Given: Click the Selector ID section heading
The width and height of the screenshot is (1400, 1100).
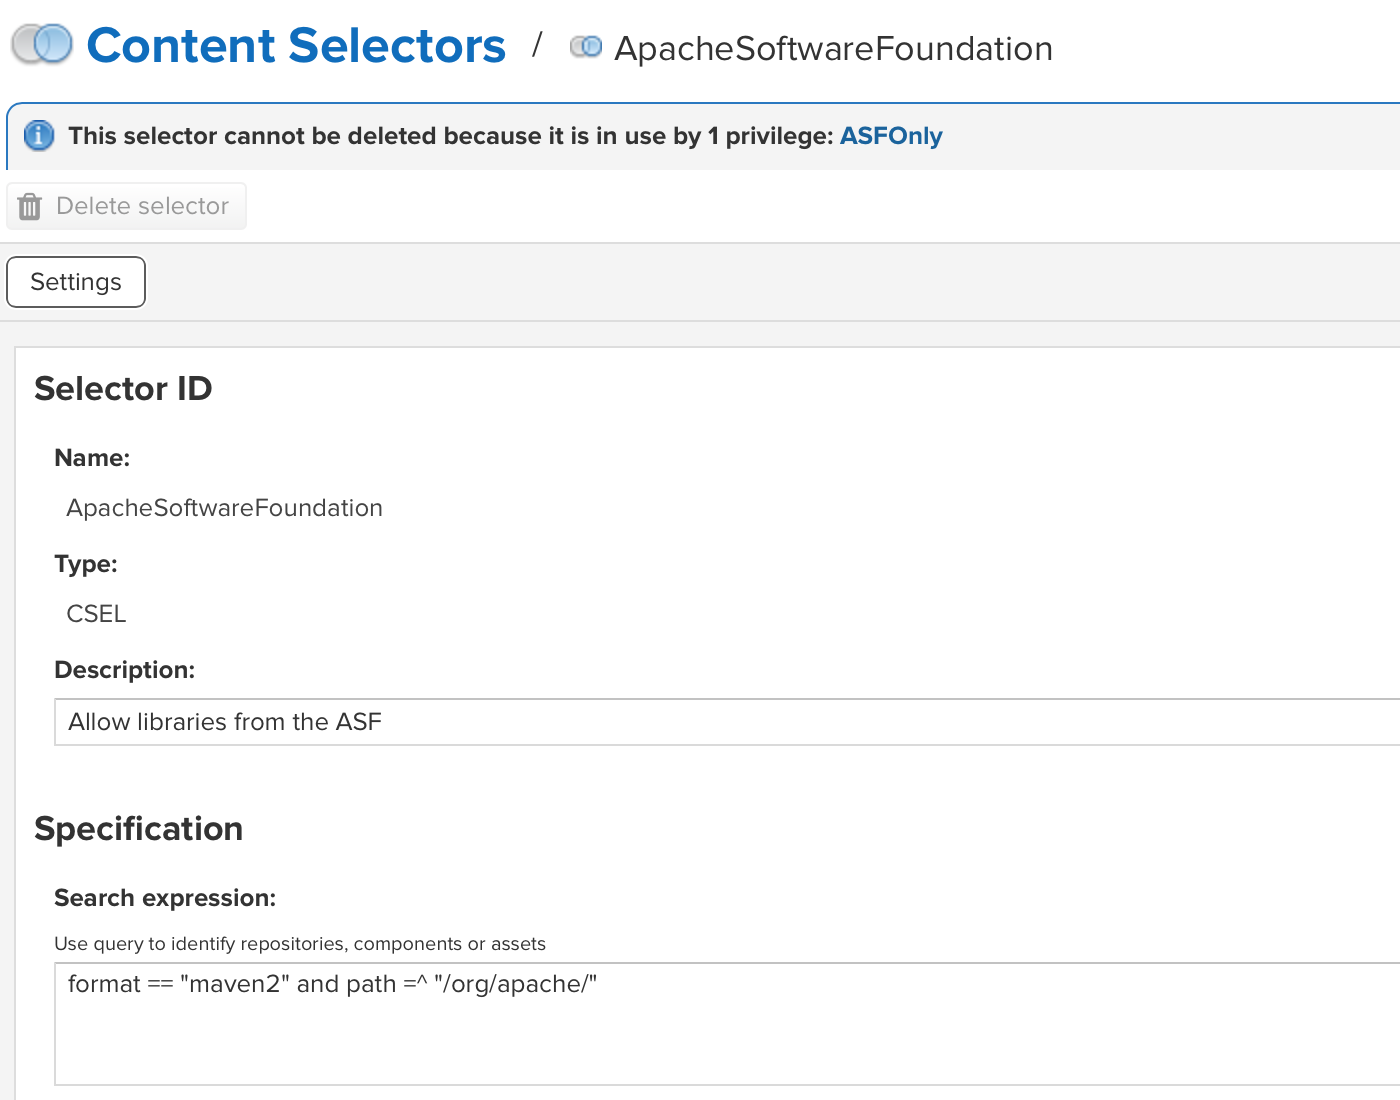Looking at the screenshot, I should [x=123, y=389].
